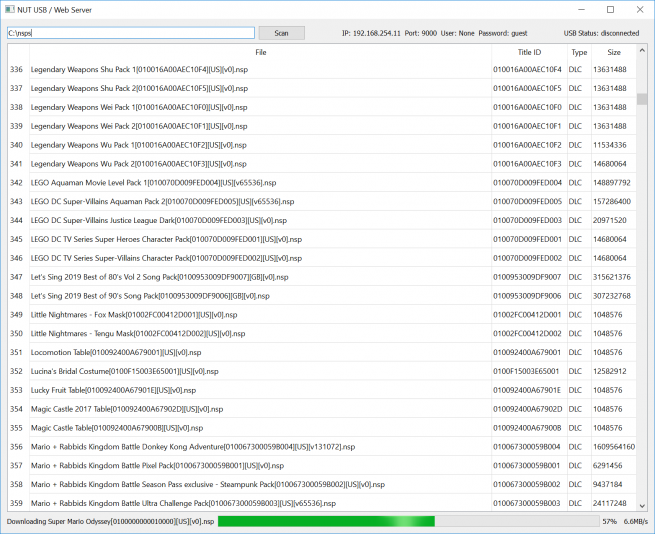Click the directory path input field

click(130, 33)
